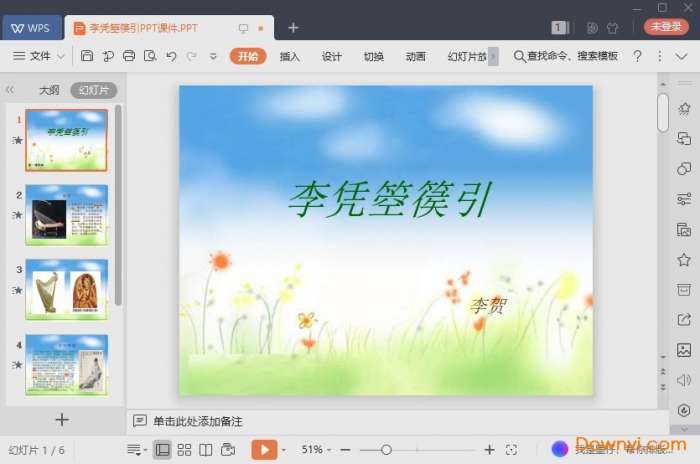
Task: Go to next slide with the double down arrow
Action: point(663,387)
